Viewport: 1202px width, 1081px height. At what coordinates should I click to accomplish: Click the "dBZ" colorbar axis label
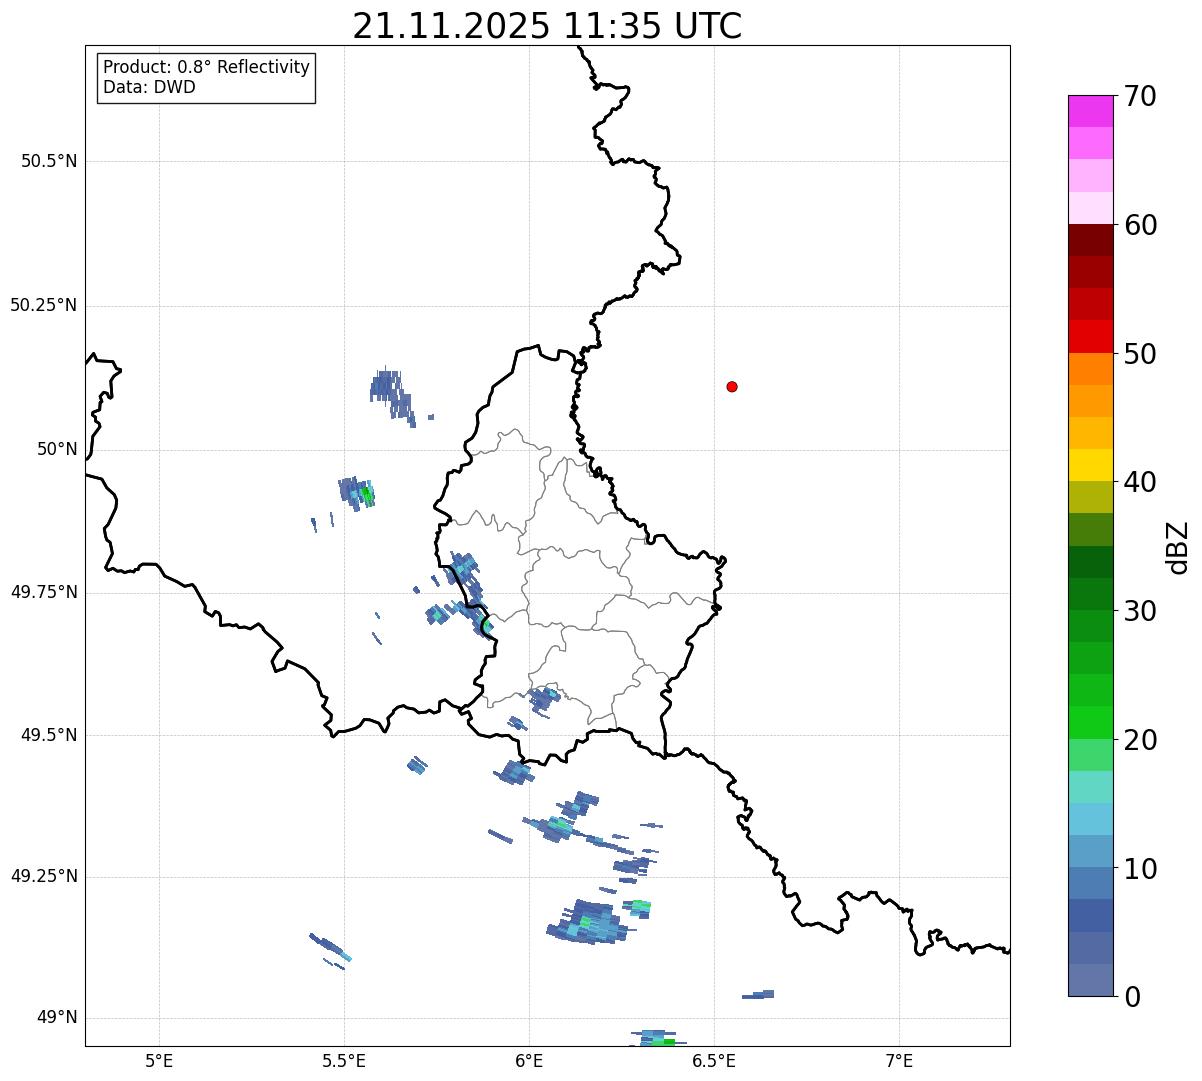pos(1179,547)
